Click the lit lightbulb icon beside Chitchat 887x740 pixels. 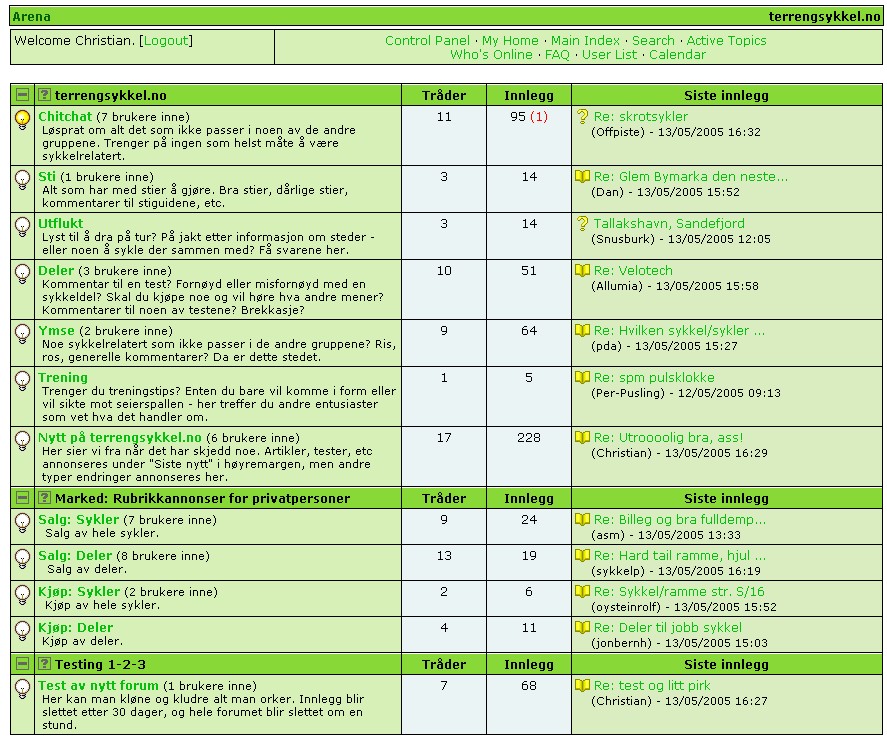22,119
